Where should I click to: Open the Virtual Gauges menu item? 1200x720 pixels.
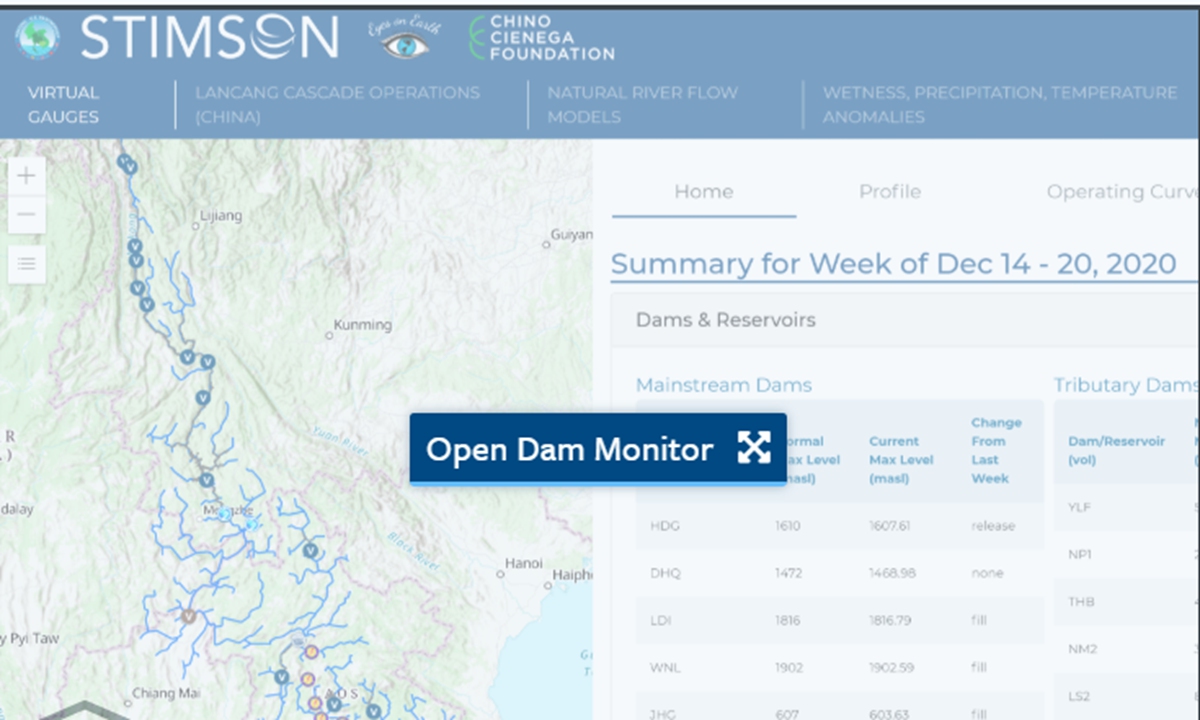[x=63, y=104]
